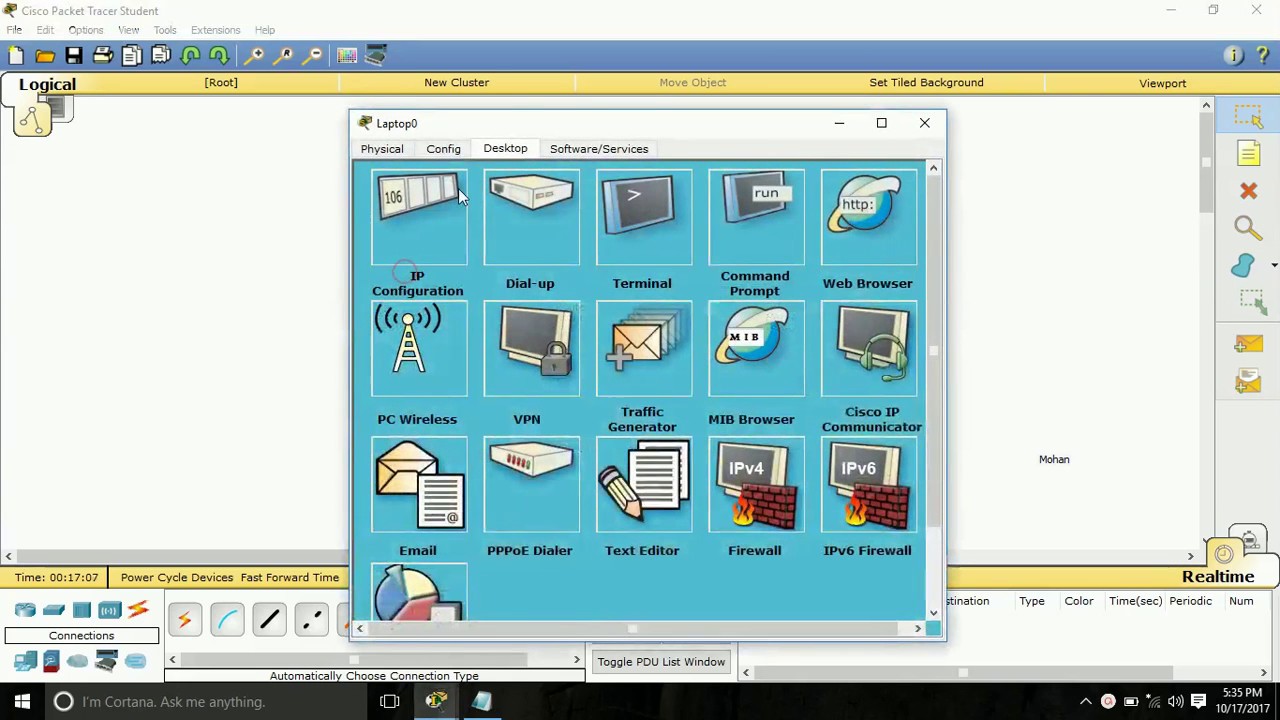
Task: Launch the Traffic Generator app
Action: point(643,350)
